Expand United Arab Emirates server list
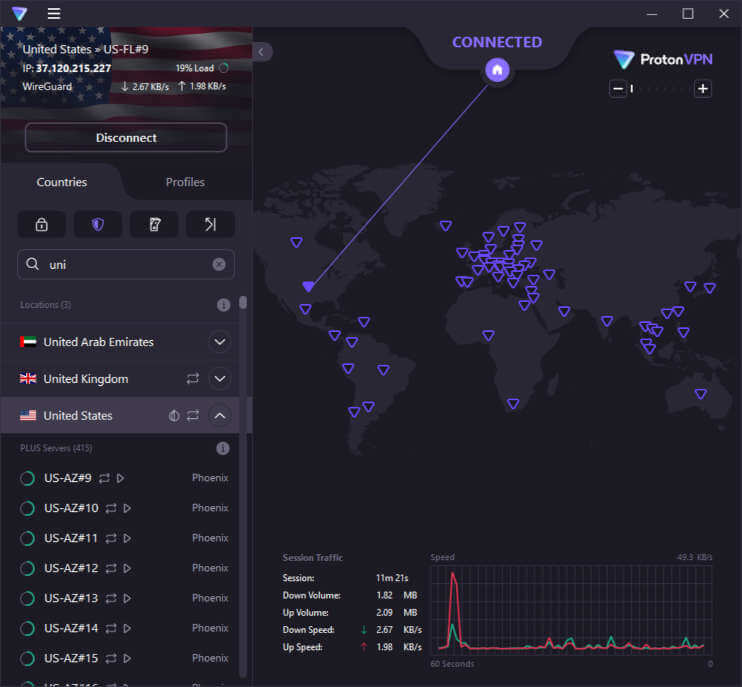Viewport: 742px width, 687px height. (220, 342)
